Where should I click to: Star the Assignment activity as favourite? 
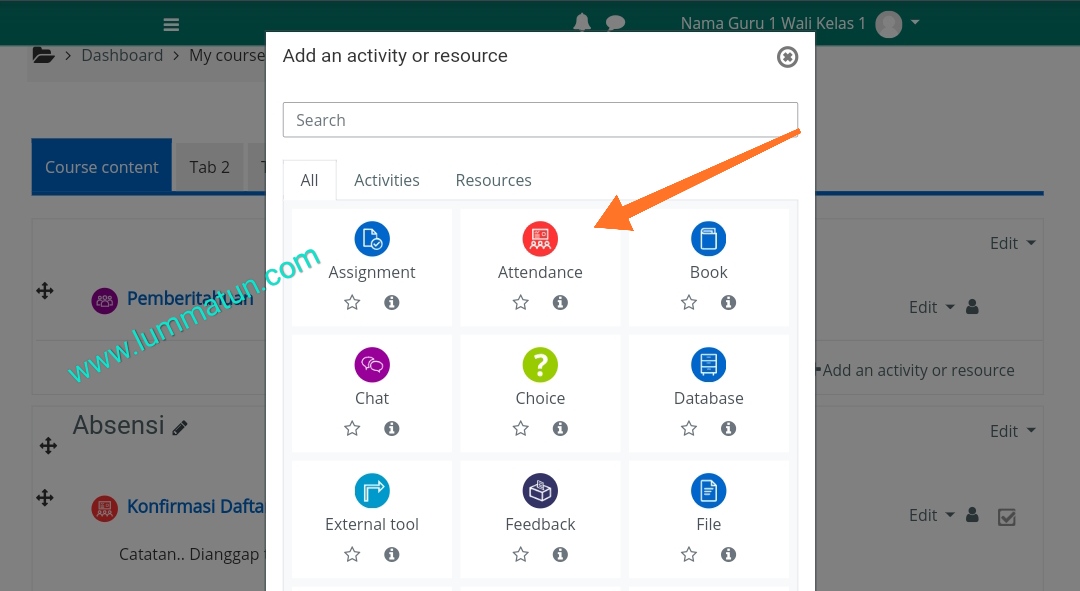pos(352,302)
